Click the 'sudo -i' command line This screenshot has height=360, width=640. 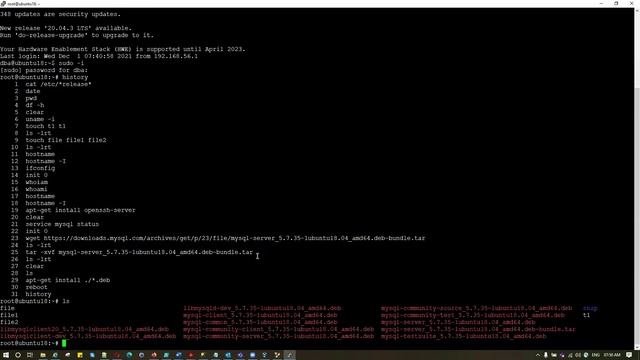42,63
